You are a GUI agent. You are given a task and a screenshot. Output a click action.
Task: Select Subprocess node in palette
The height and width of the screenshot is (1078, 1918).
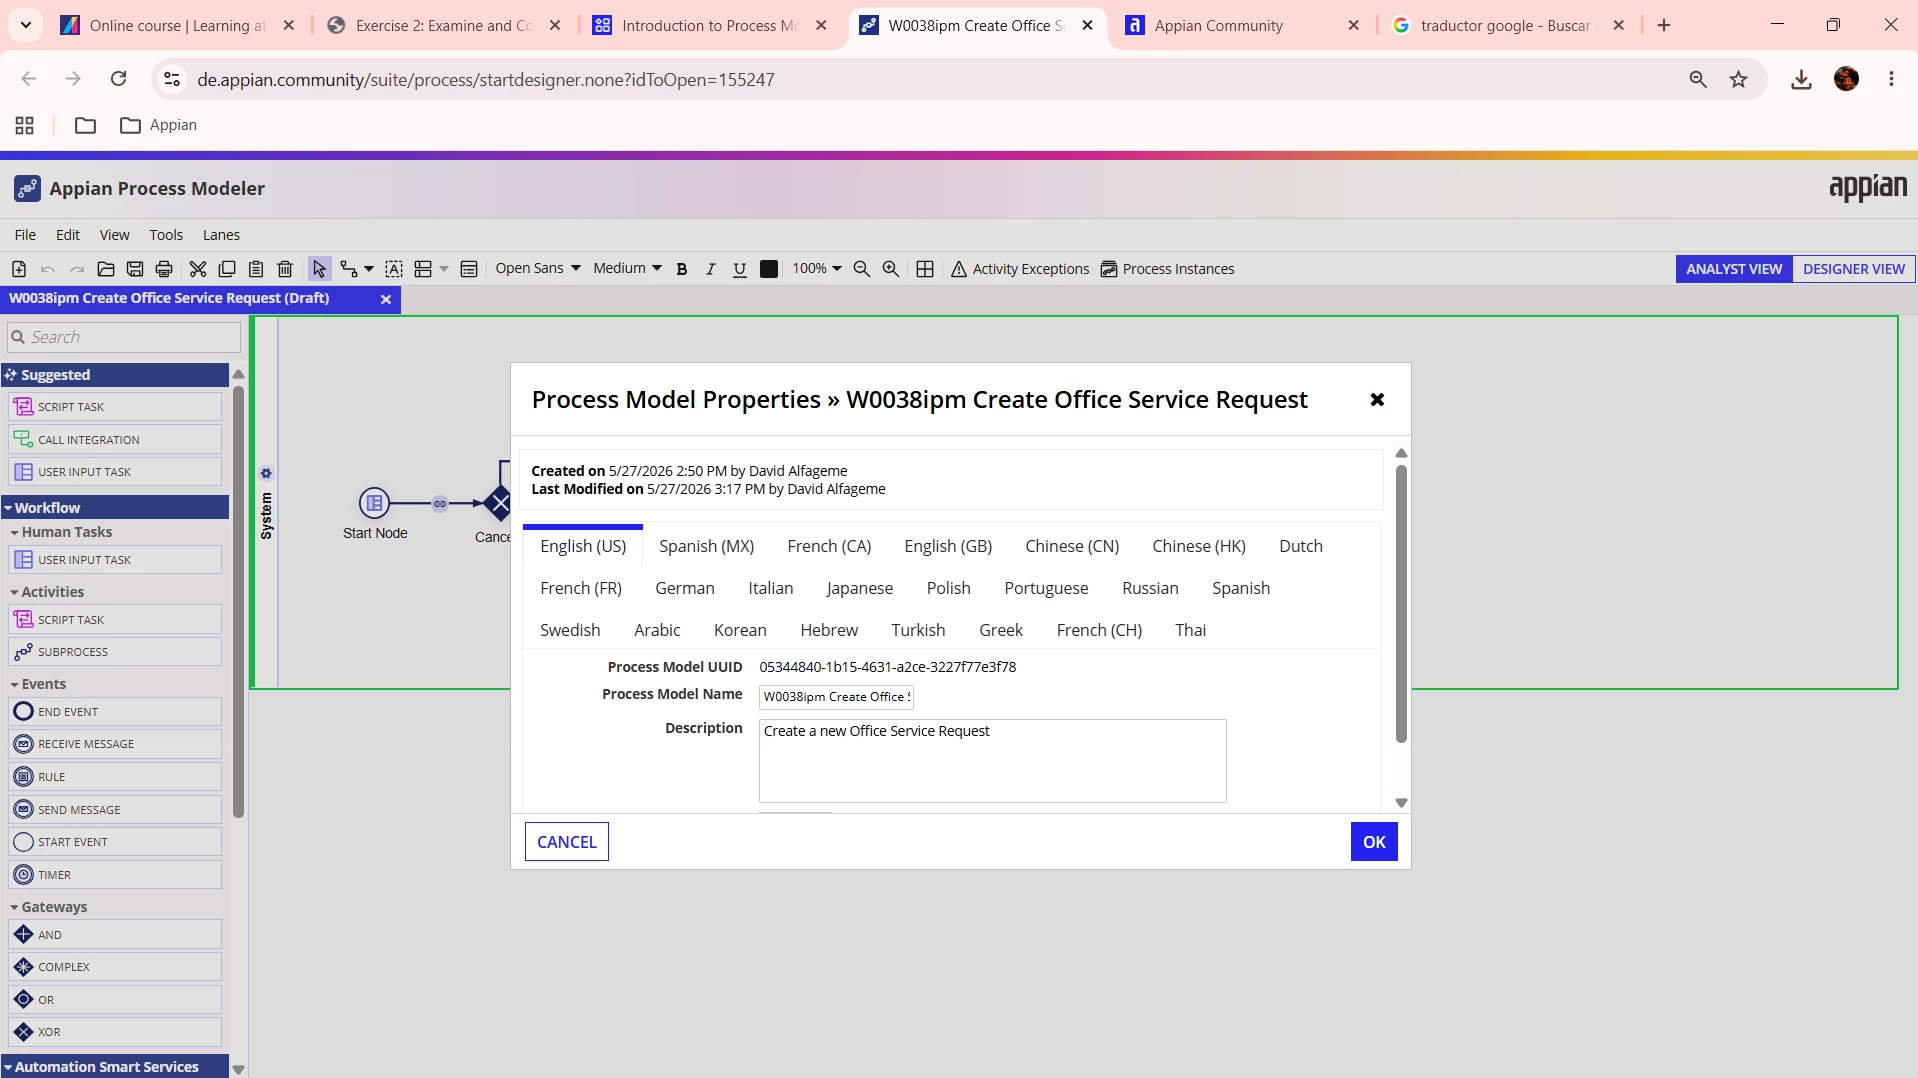click(x=115, y=652)
